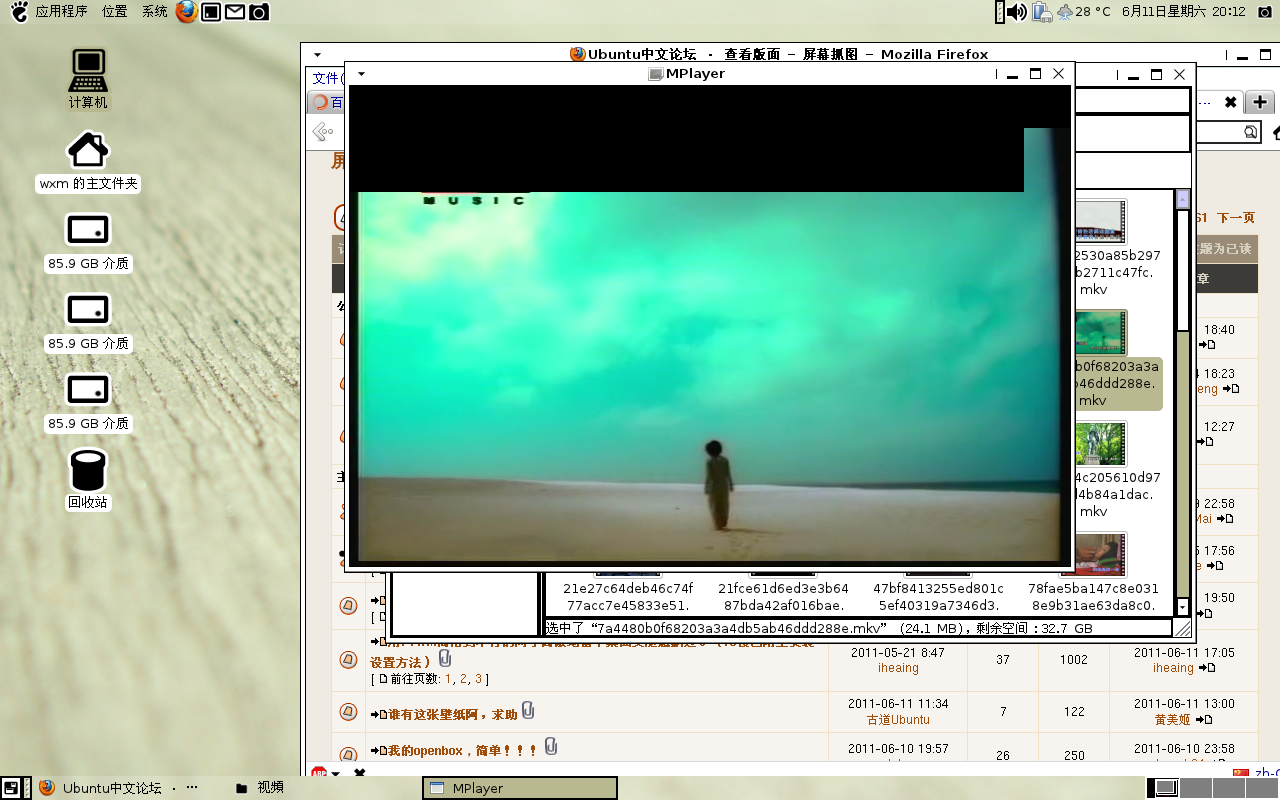The width and height of the screenshot is (1280, 800).
Task: Click attachment paperclip after 设置方法 title
Action: (445, 658)
